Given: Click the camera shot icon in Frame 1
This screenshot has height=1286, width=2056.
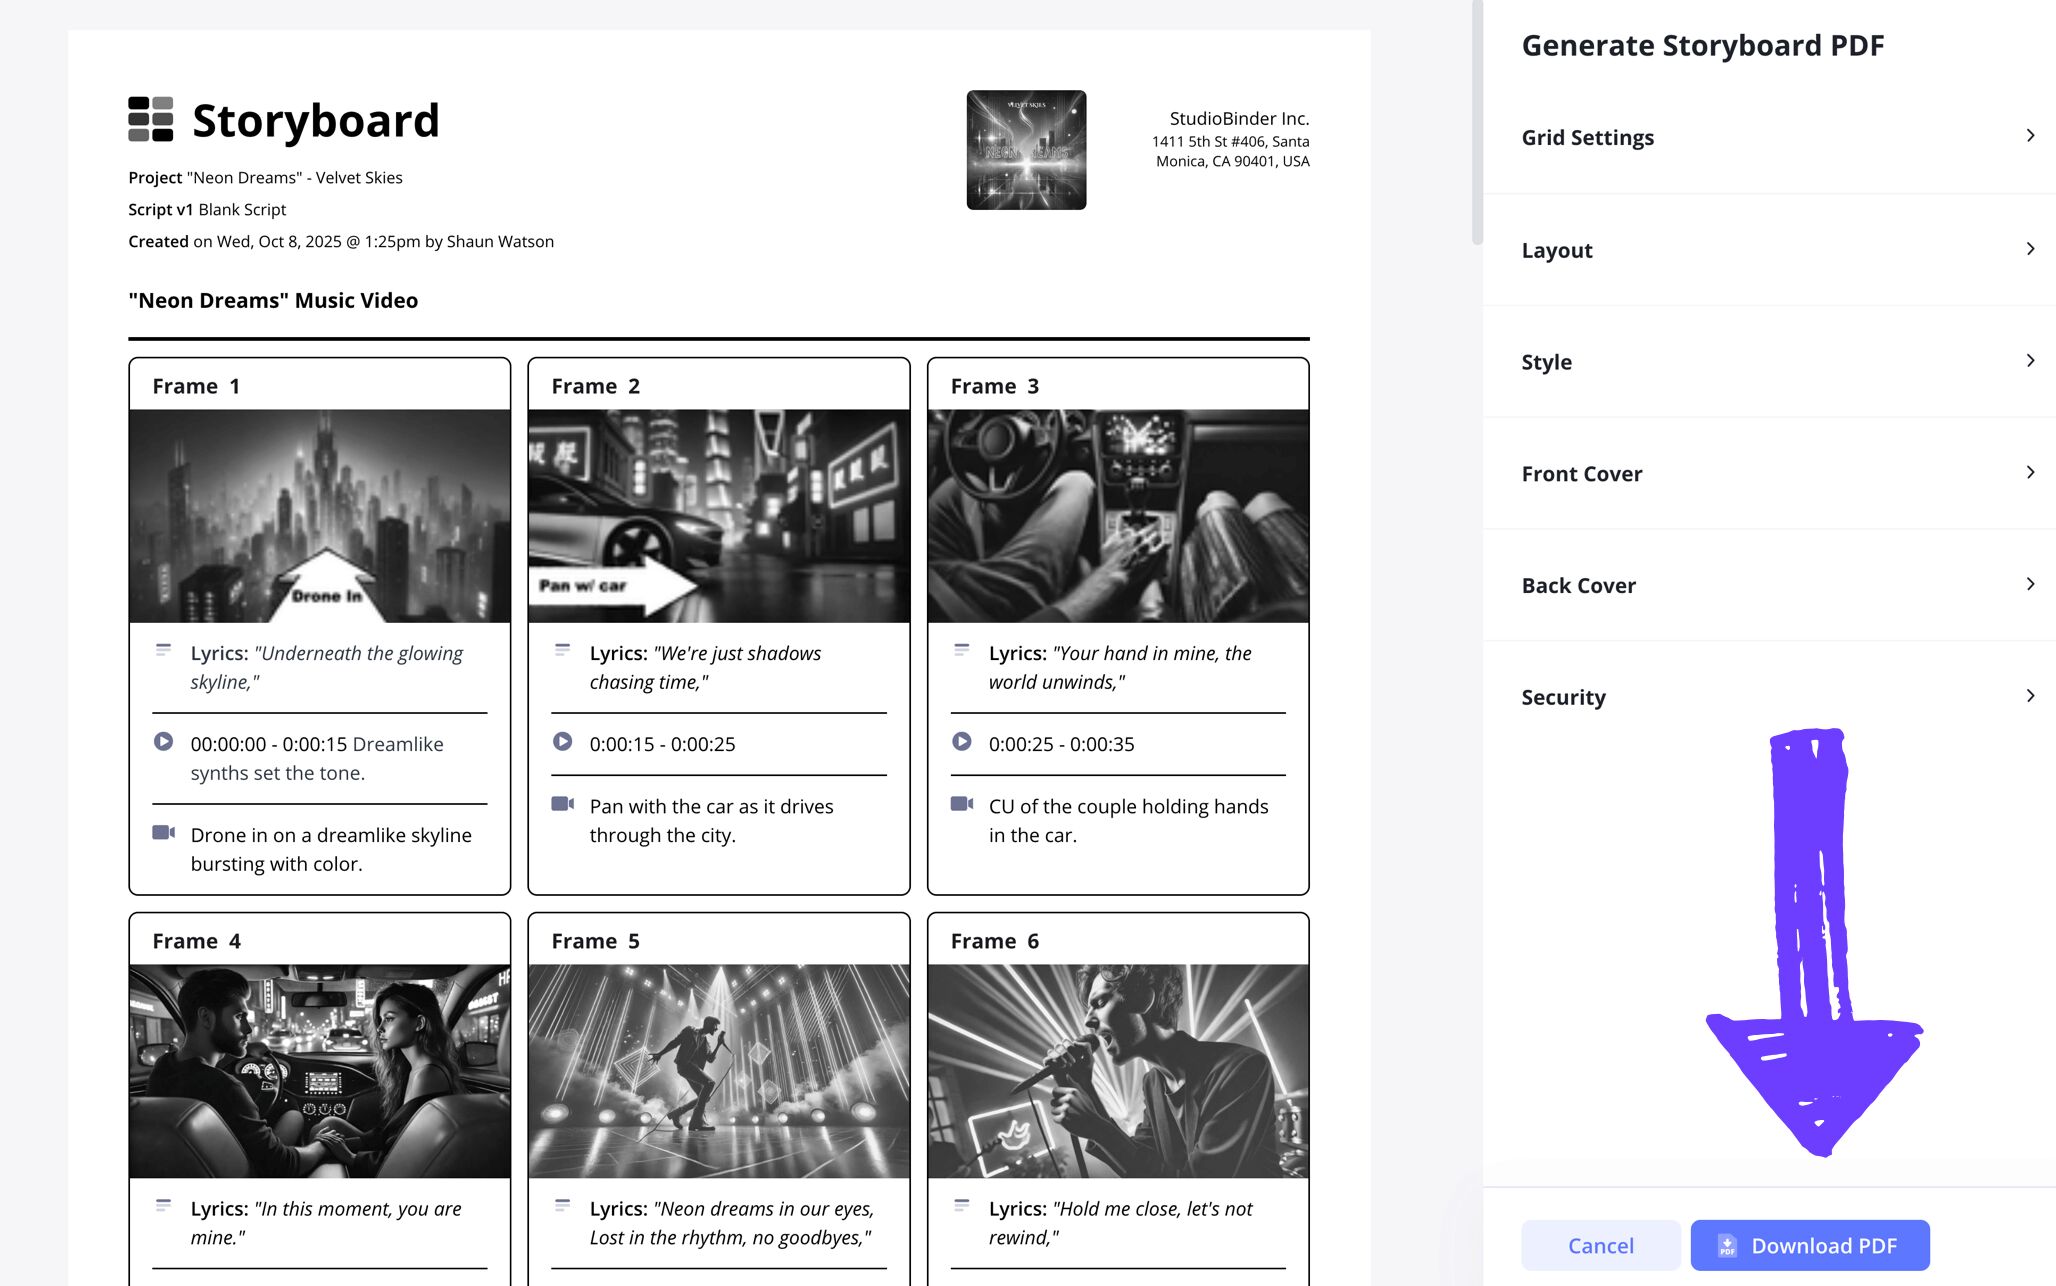Looking at the screenshot, I should [x=163, y=833].
